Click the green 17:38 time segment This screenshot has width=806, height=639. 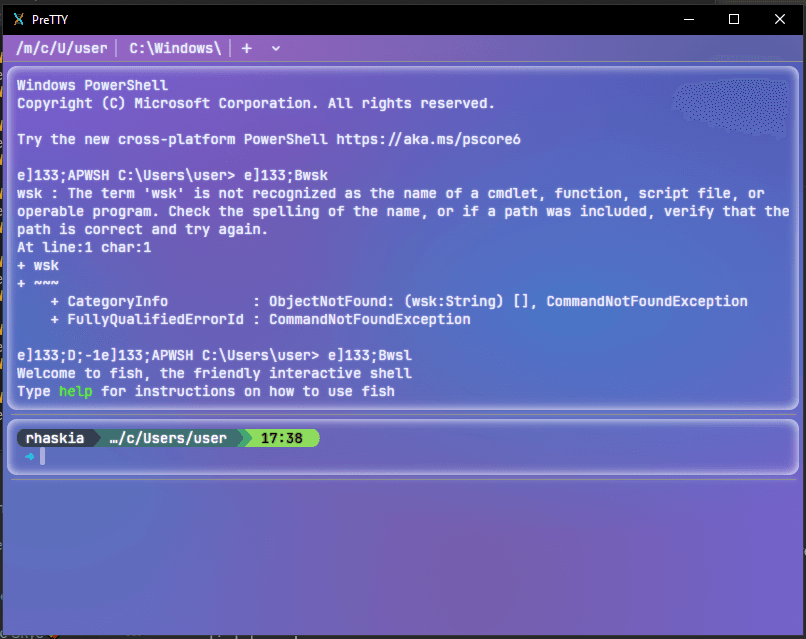(282, 438)
